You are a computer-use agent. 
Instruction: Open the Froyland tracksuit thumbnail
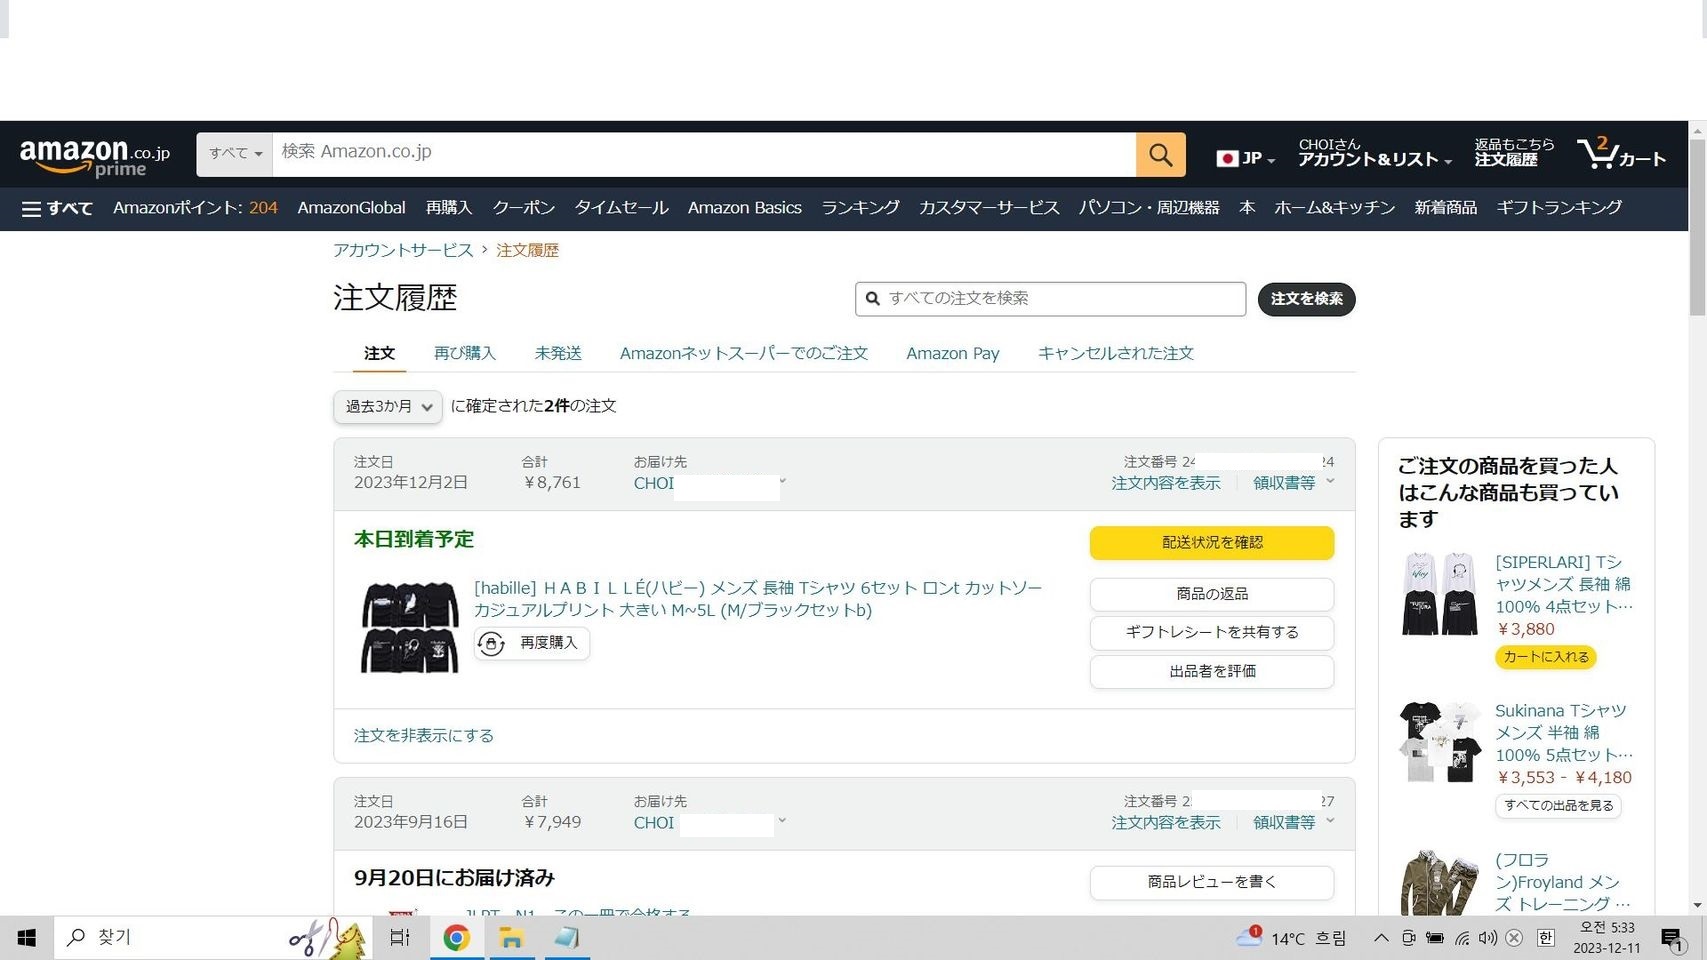click(1440, 883)
